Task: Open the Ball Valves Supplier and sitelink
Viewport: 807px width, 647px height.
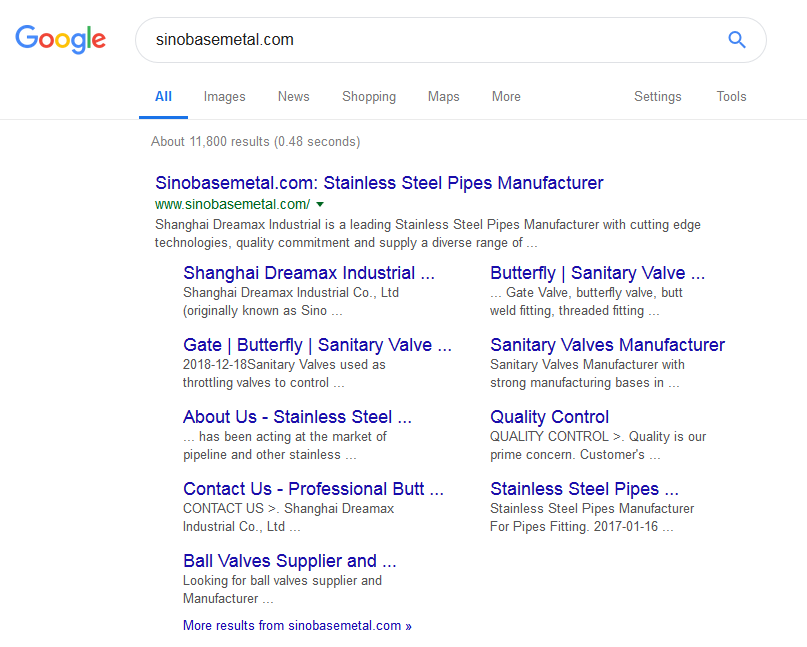Action: point(290,561)
